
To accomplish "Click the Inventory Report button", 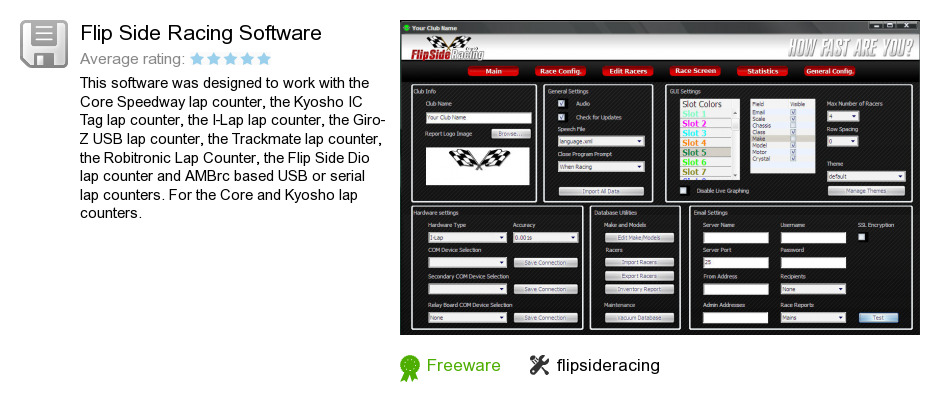I will click(x=639, y=289).
